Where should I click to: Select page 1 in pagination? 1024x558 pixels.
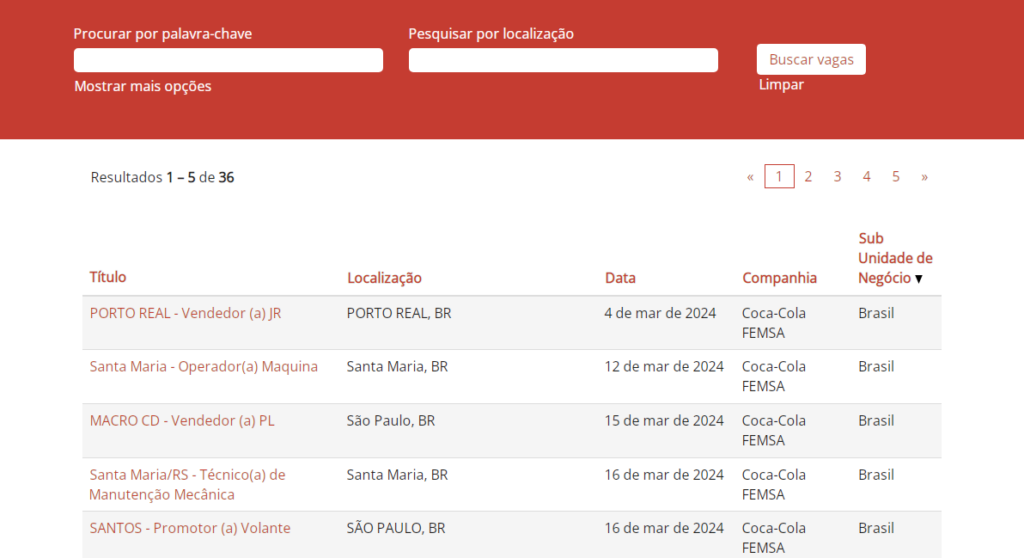[x=779, y=176]
